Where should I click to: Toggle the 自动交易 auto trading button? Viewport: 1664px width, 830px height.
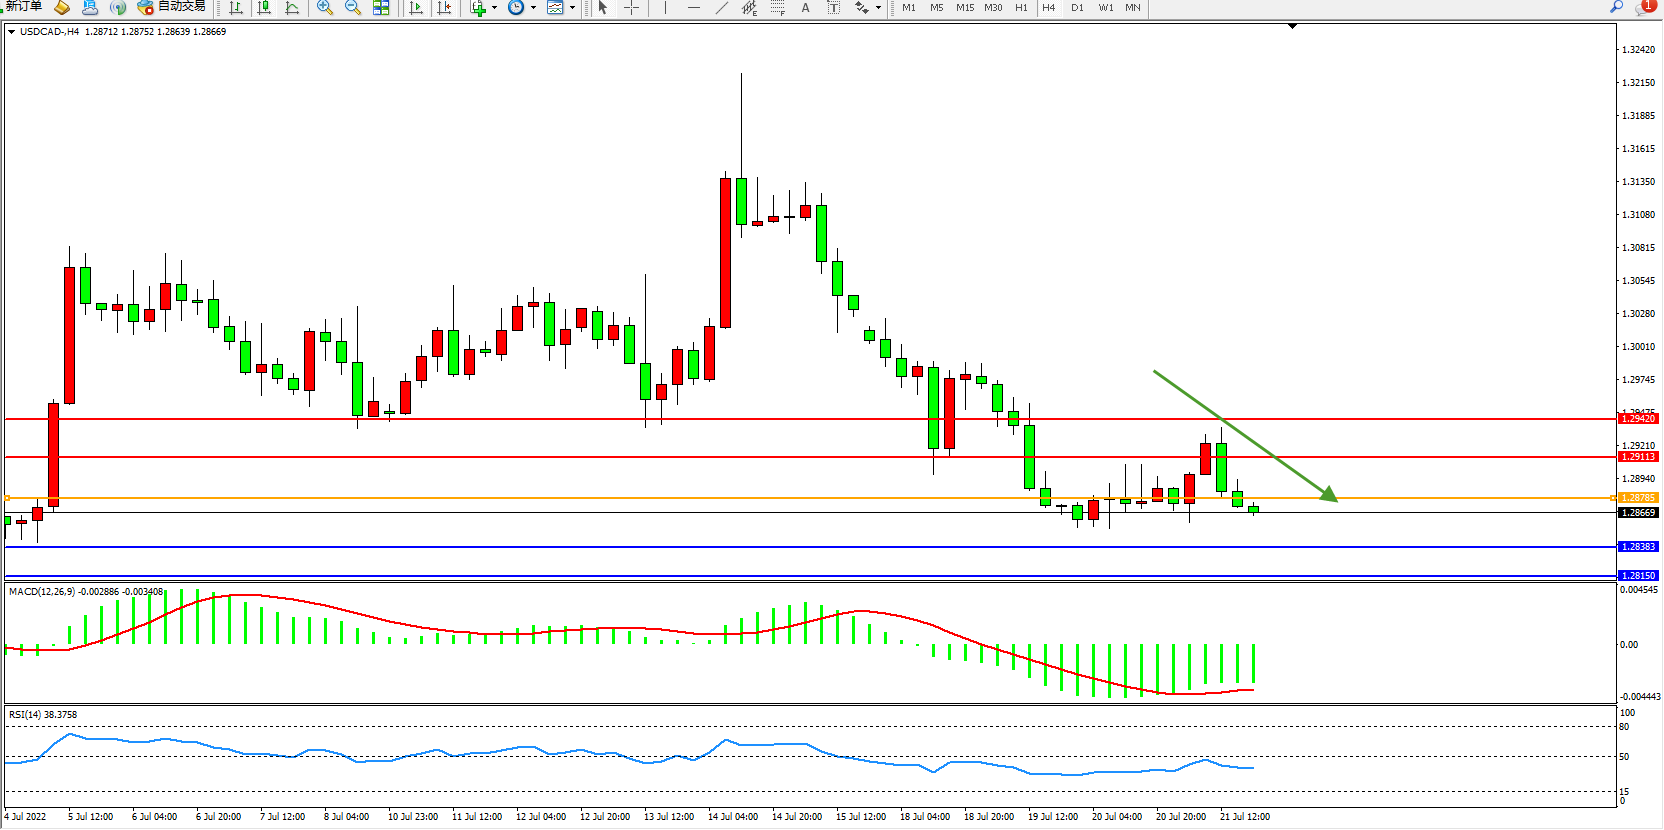(x=171, y=7)
